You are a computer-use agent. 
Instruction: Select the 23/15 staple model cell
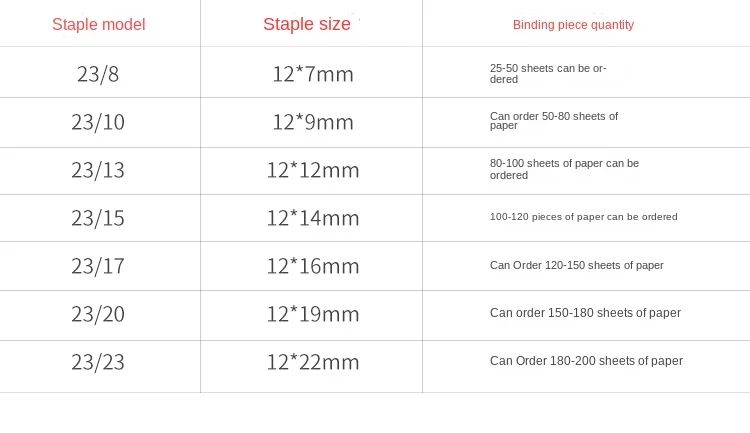(x=98, y=218)
